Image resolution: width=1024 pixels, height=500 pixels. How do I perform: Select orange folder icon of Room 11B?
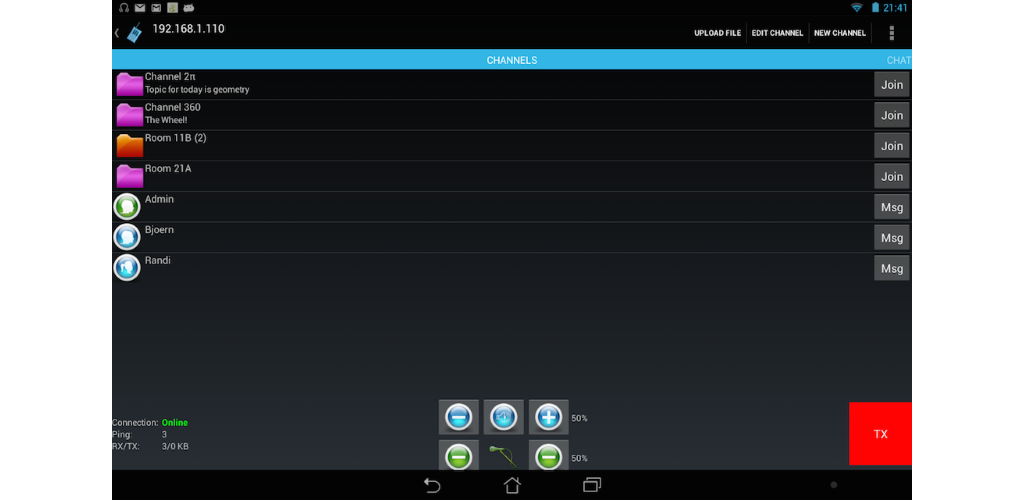pyautogui.click(x=129, y=146)
